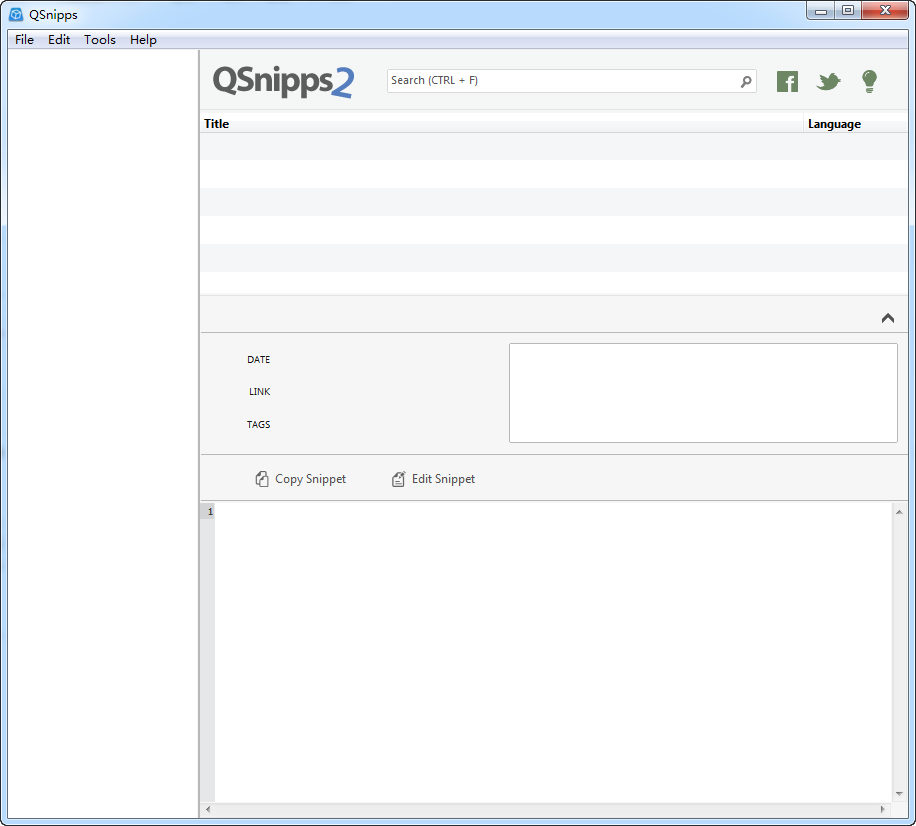Screen dimensions: 916x826
Task: Click the code editor down scroll arrow
Action: pos(899,793)
